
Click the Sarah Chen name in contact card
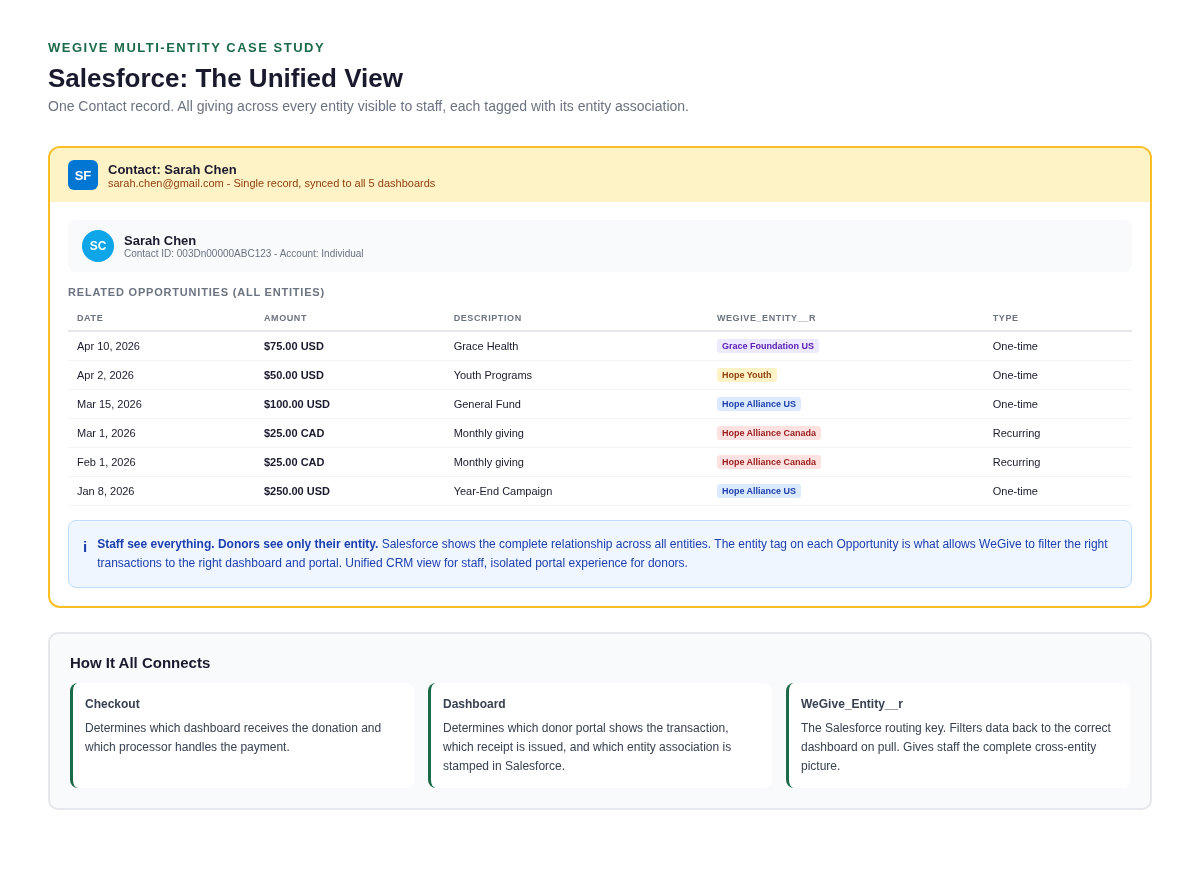pyautogui.click(x=160, y=240)
